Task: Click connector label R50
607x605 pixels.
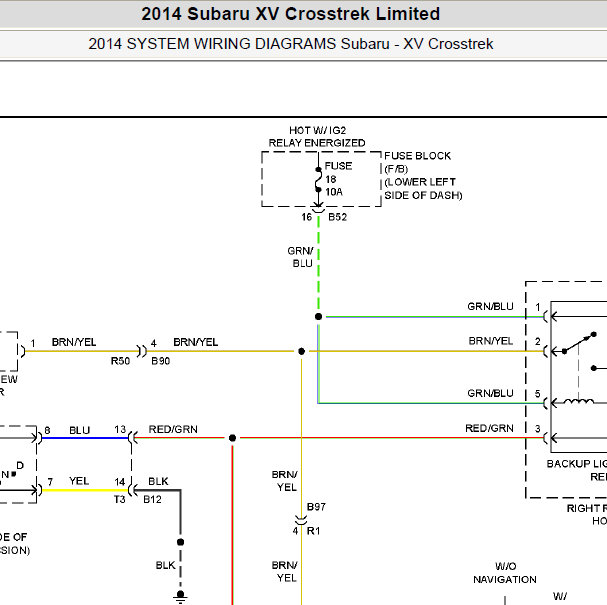Action: (120, 361)
